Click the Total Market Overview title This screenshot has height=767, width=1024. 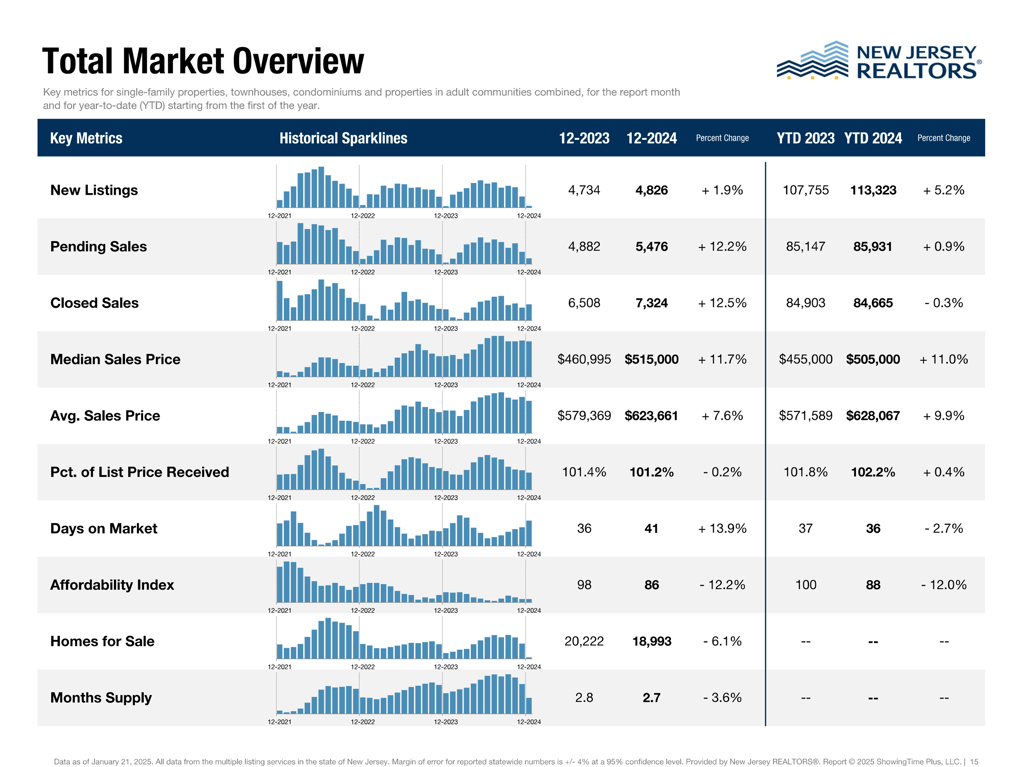pyautogui.click(x=203, y=61)
